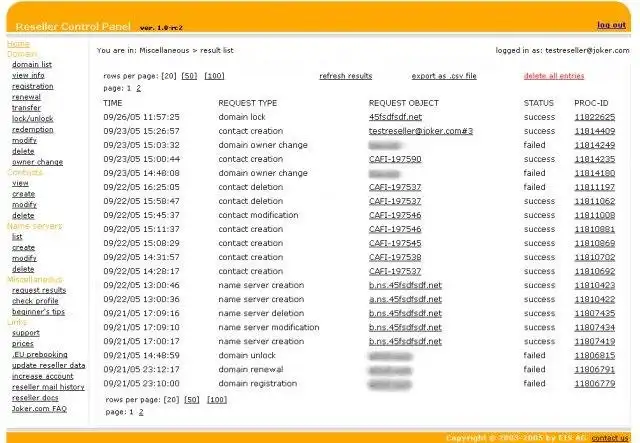
Task: Open the reseller mail history page
Action: tap(48, 387)
